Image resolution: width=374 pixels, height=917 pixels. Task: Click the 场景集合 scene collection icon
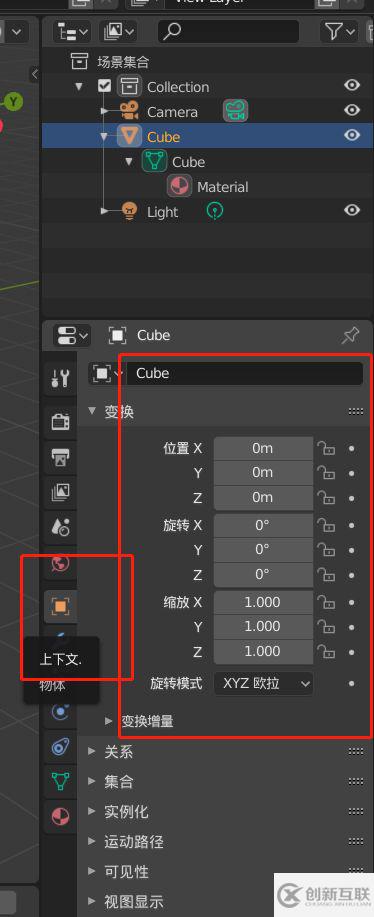79,61
